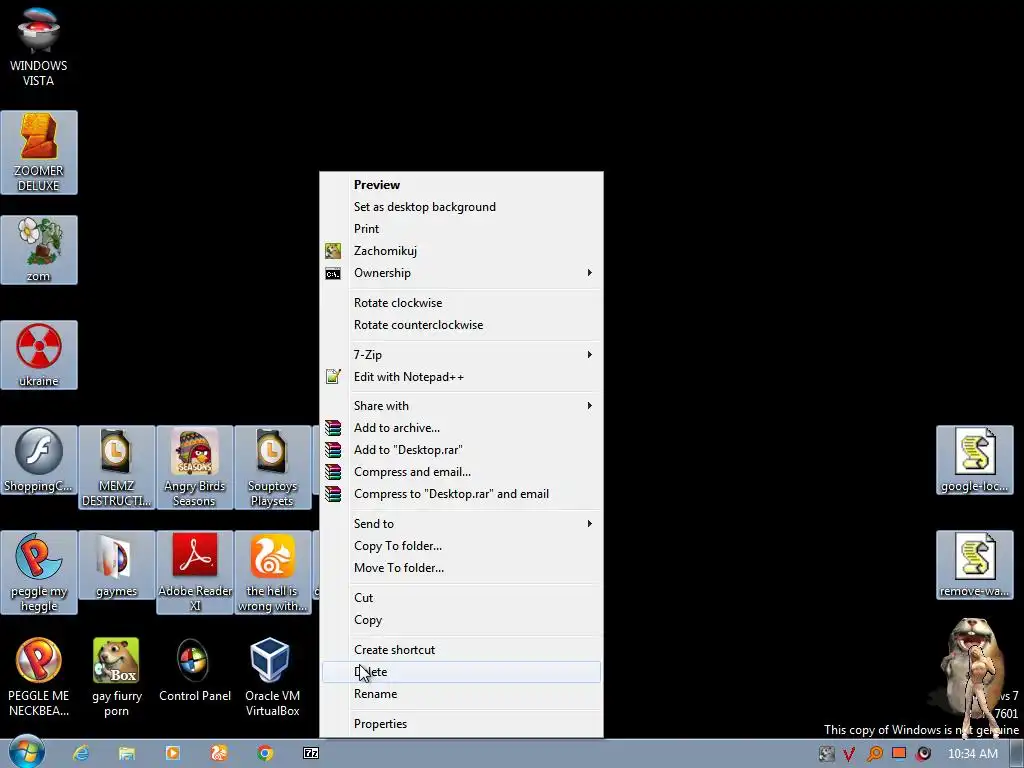Choose Preview in the context menu

click(461, 185)
